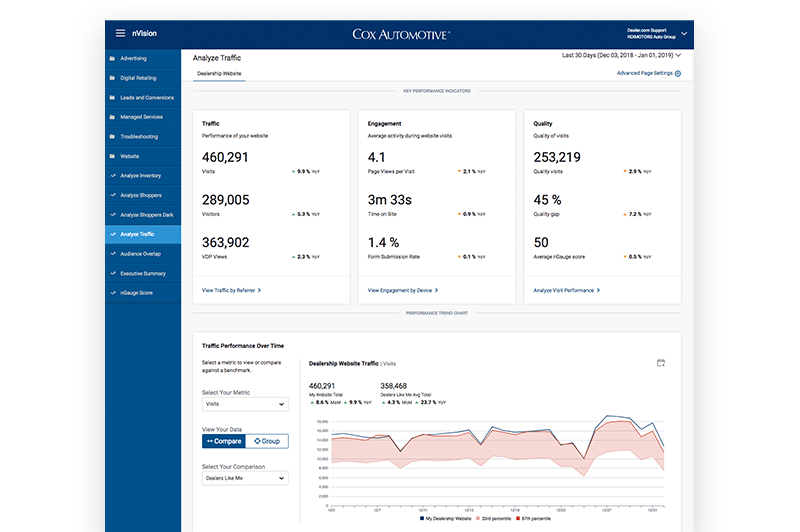Click the Advanced Page Settings gear icon
The height and width of the screenshot is (532, 800).
(678, 73)
